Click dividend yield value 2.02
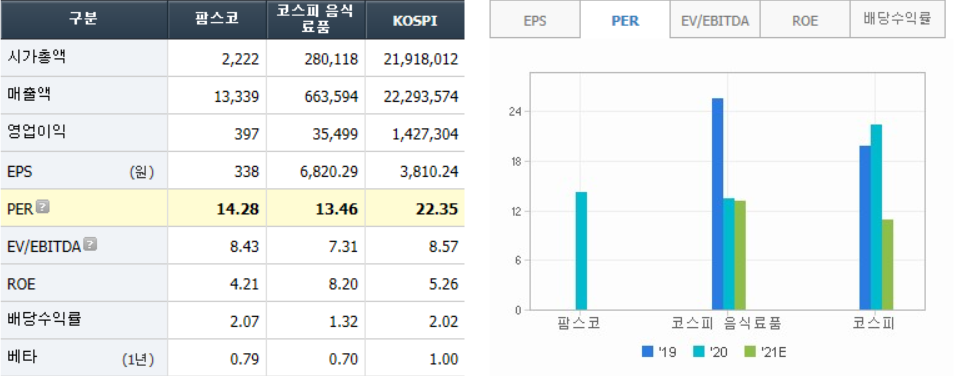 [443, 322]
